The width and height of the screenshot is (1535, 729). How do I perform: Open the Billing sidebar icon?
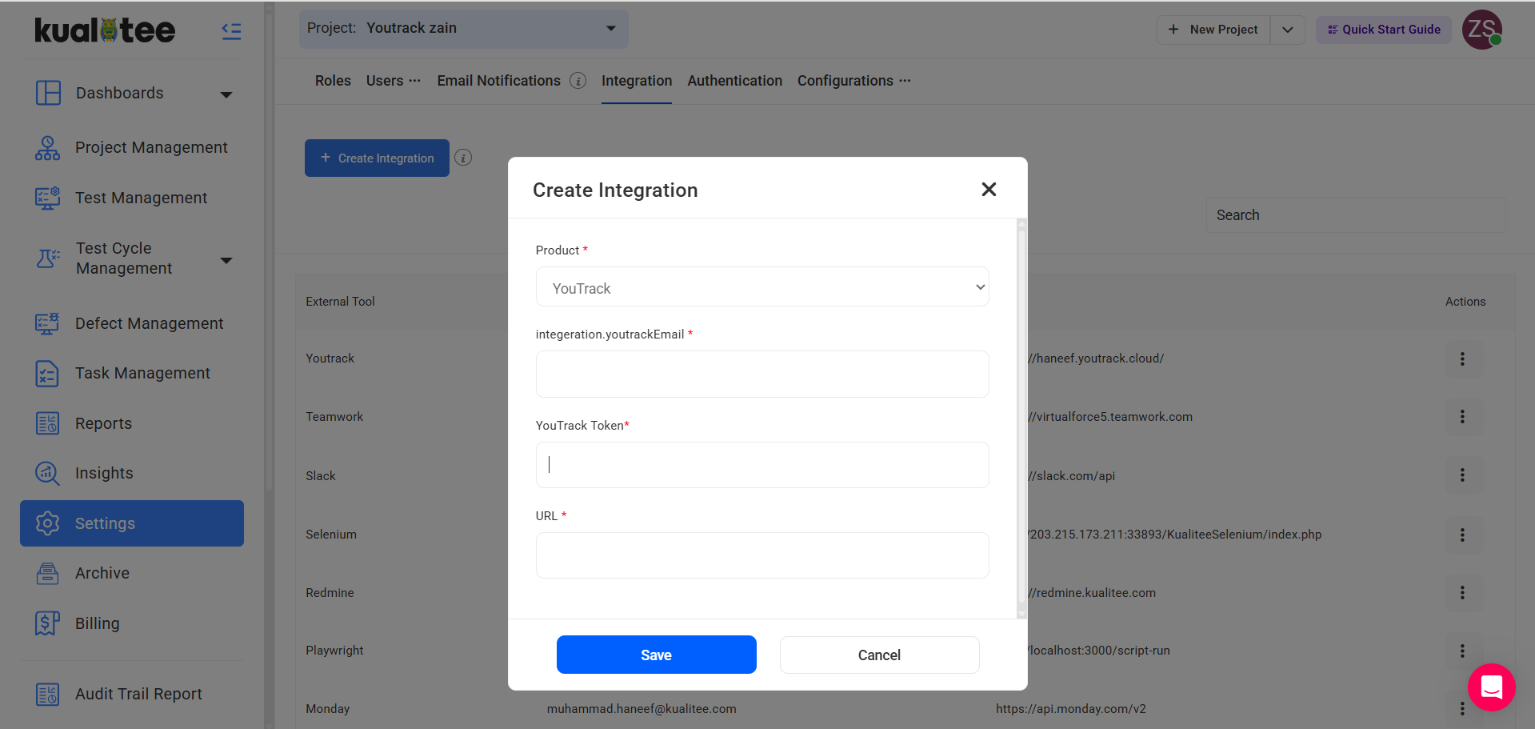(x=47, y=623)
